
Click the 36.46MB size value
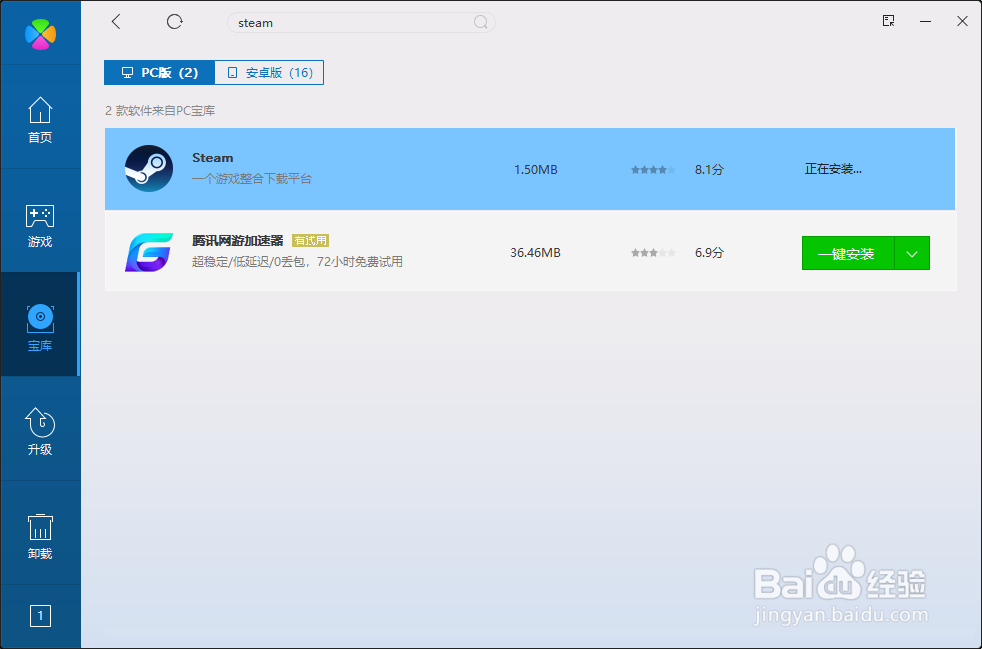[535, 253]
